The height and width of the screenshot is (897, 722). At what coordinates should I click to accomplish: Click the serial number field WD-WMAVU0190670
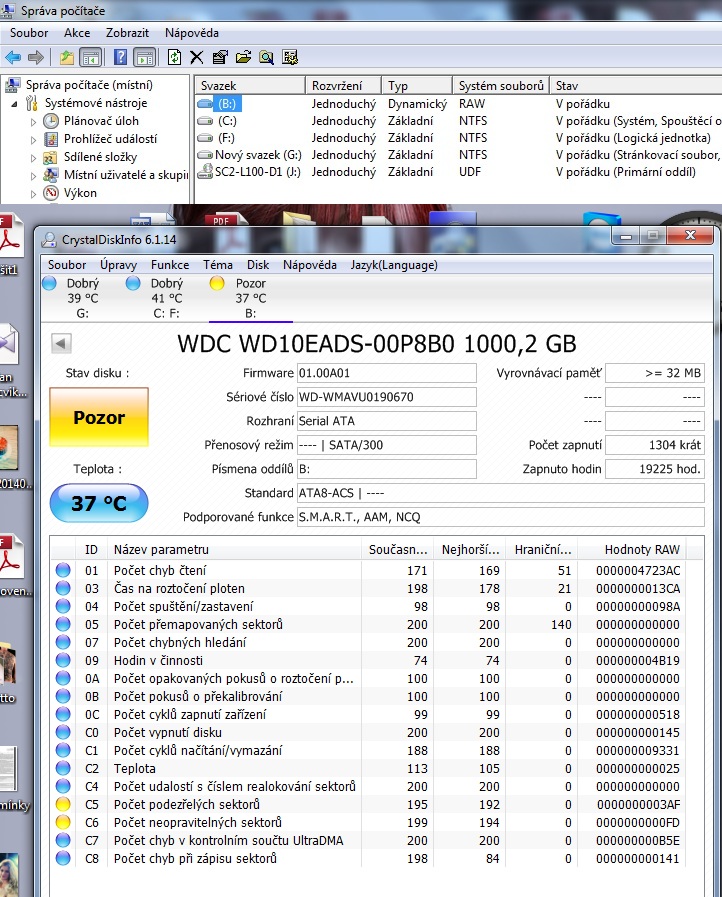pos(387,397)
